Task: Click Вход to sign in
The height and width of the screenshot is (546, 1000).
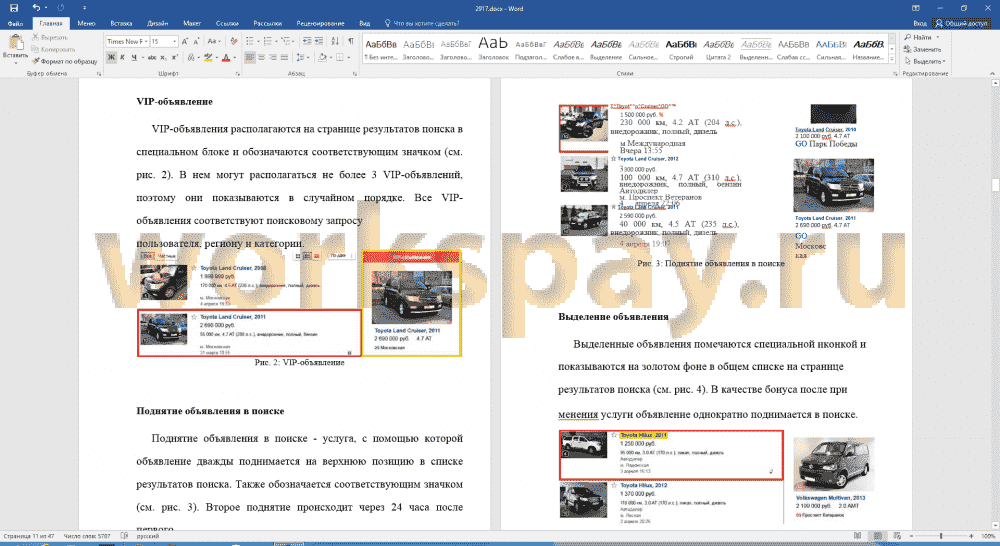Action: pyautogui.click(x=920, y=24)
